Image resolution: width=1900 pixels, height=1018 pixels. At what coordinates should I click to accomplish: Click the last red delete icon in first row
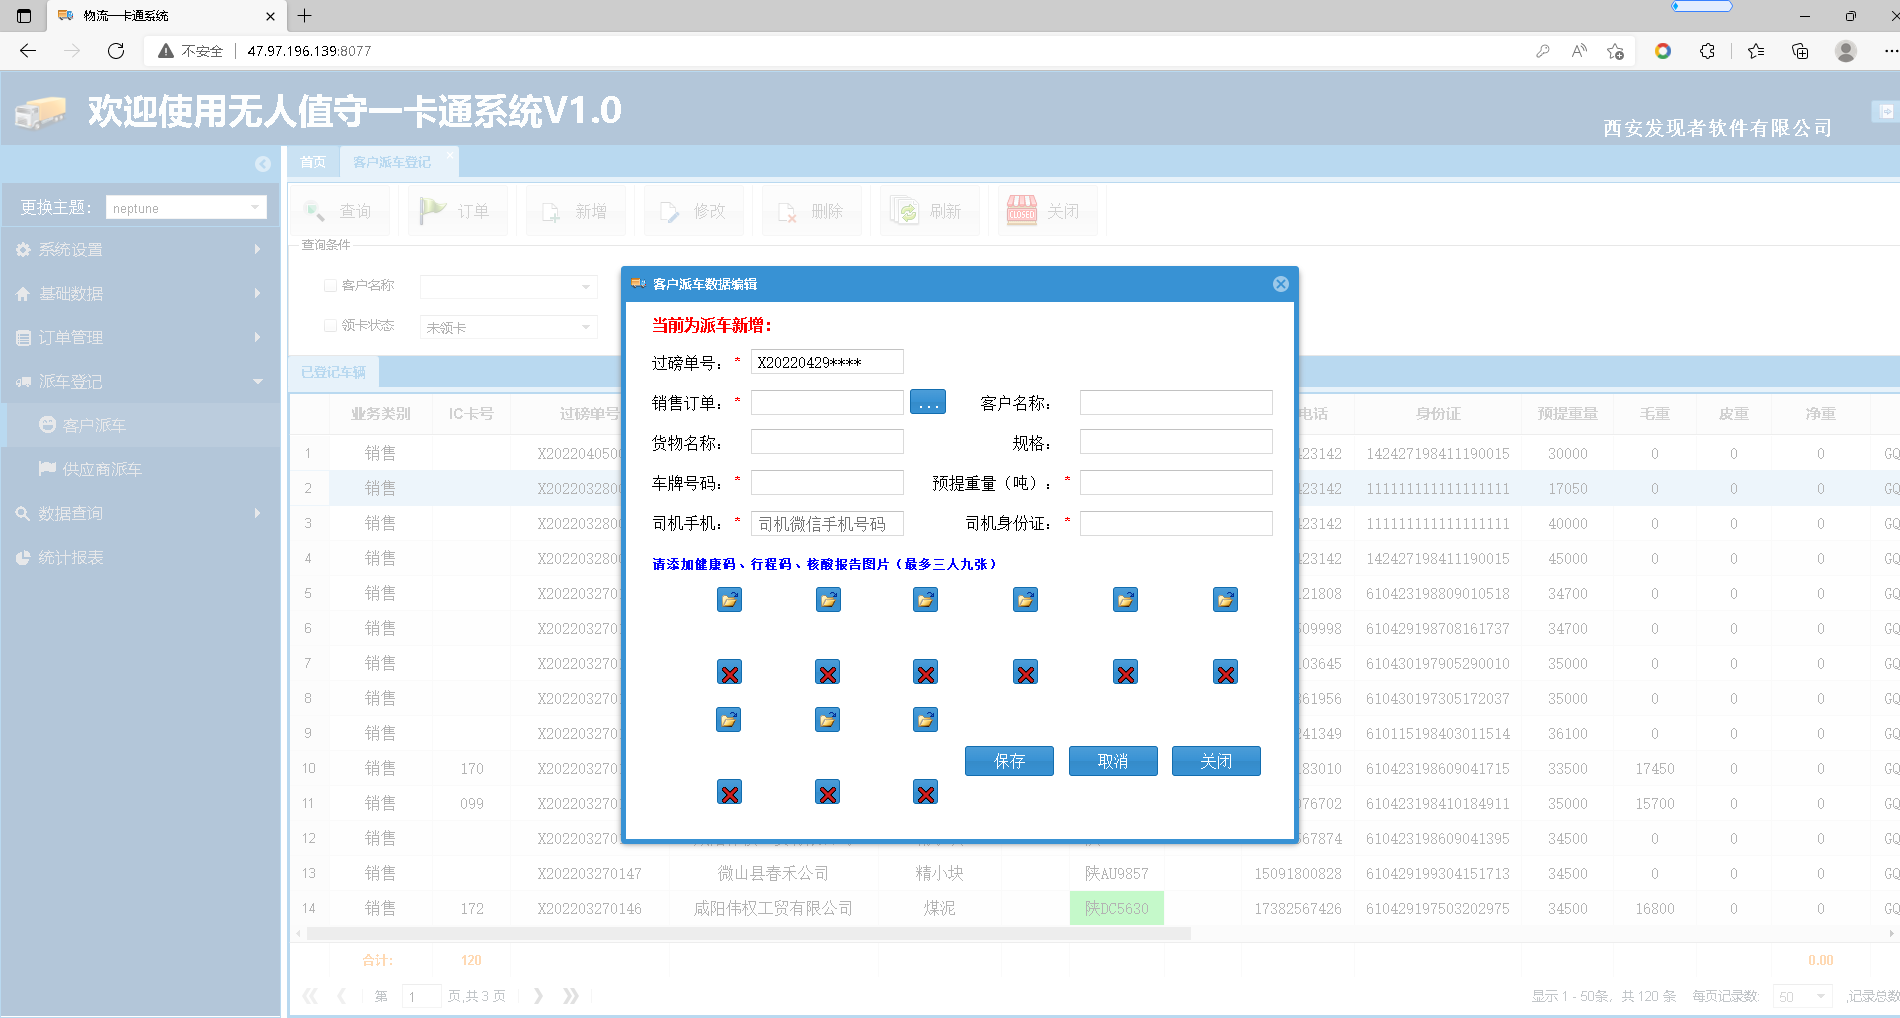(x=1225, y=673)
